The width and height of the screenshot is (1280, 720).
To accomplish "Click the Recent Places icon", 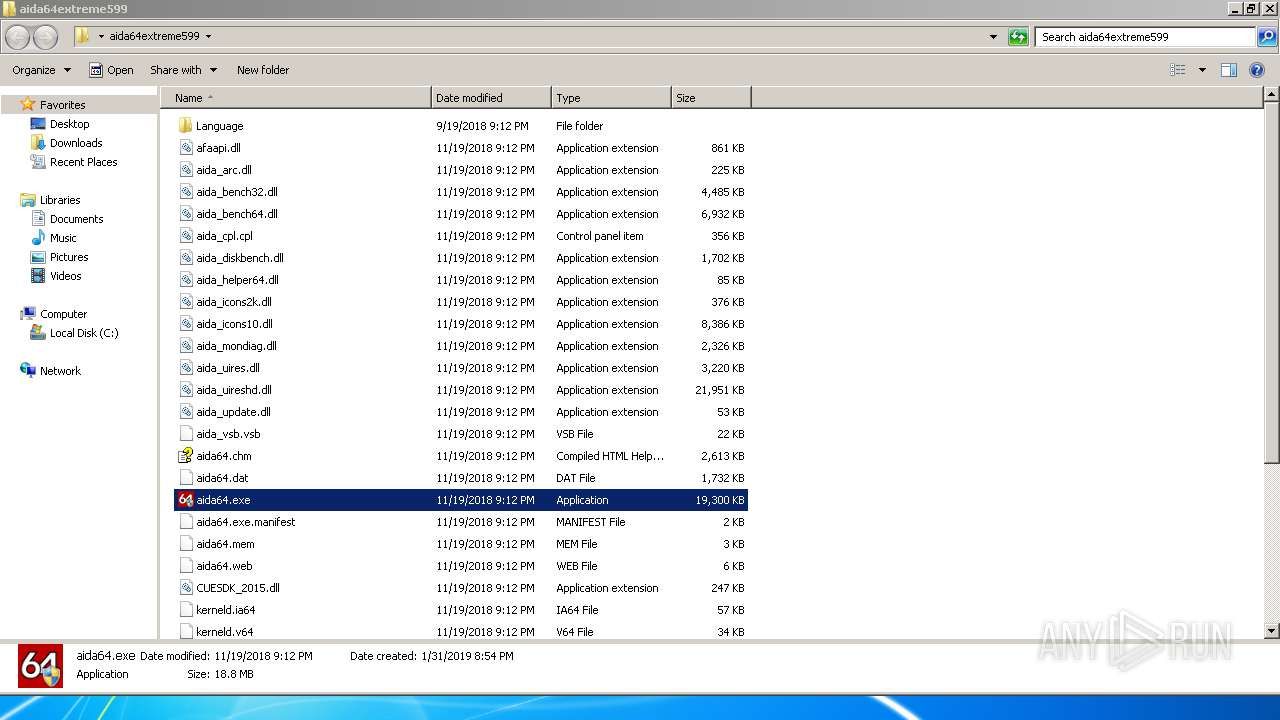I will pyautogui.click(x=38, y=162).
